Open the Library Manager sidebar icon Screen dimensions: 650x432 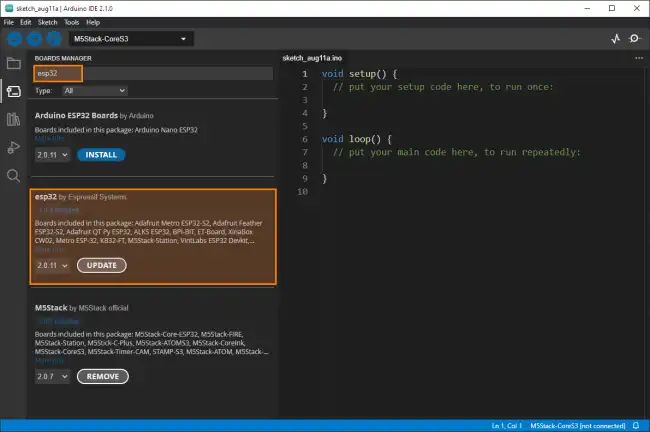tap(14, 119)
